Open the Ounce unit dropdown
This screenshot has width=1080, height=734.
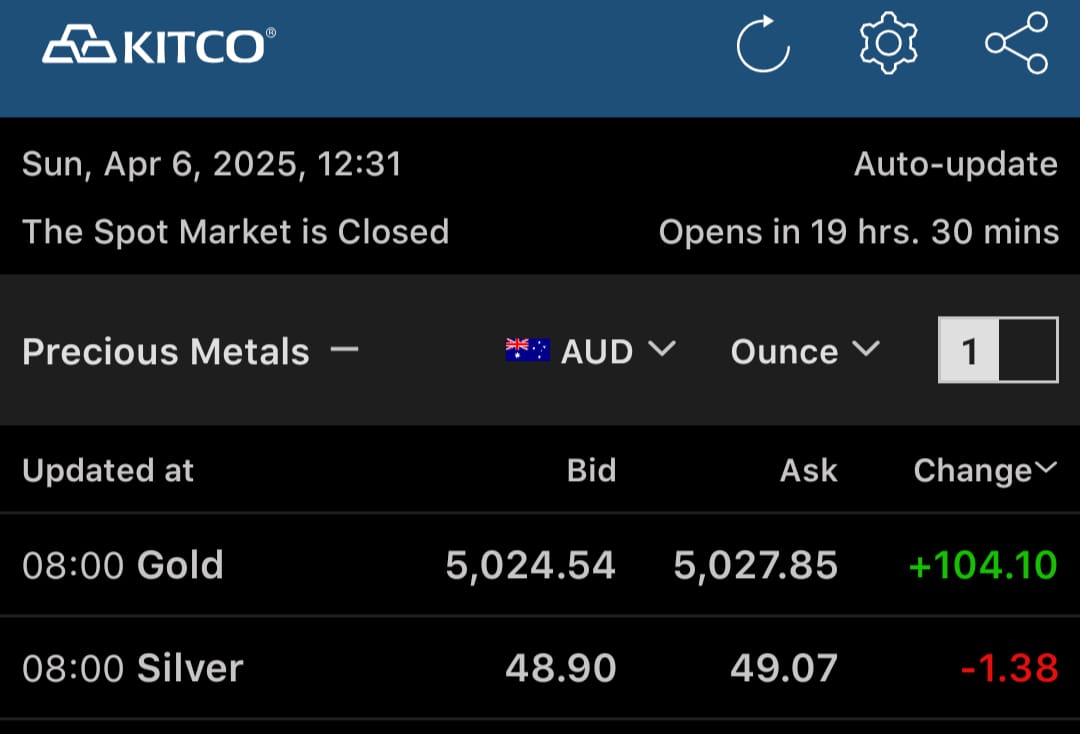pos(805,351)
